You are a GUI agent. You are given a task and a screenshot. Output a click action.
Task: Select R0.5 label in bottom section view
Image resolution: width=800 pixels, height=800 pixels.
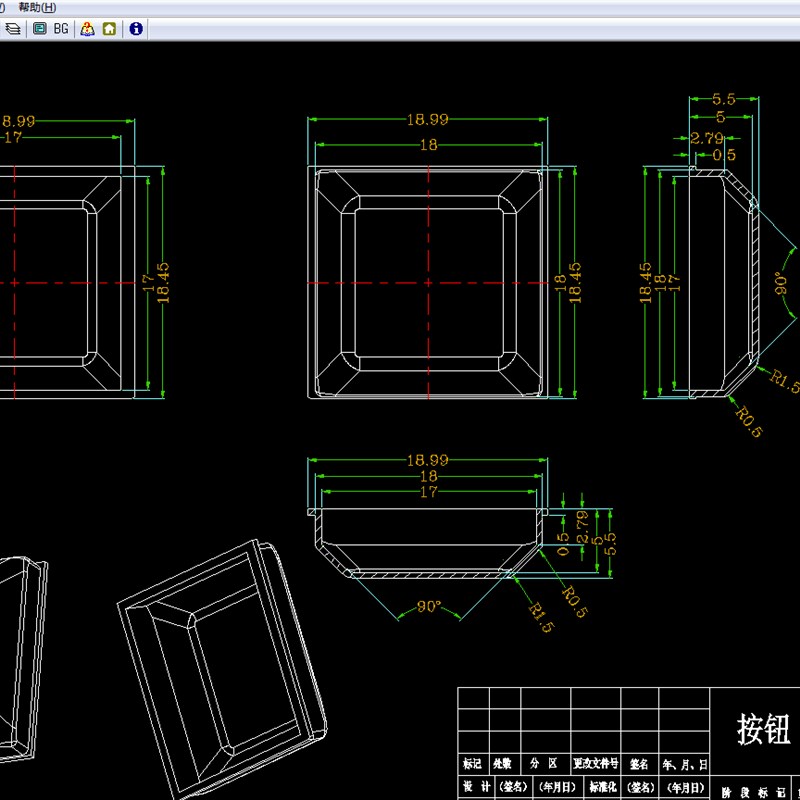[x=575, y=602]
